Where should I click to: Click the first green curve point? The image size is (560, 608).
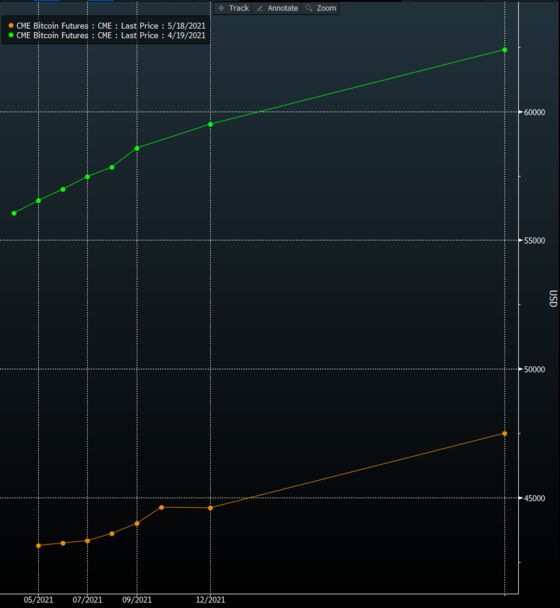(x=14, y=213)
